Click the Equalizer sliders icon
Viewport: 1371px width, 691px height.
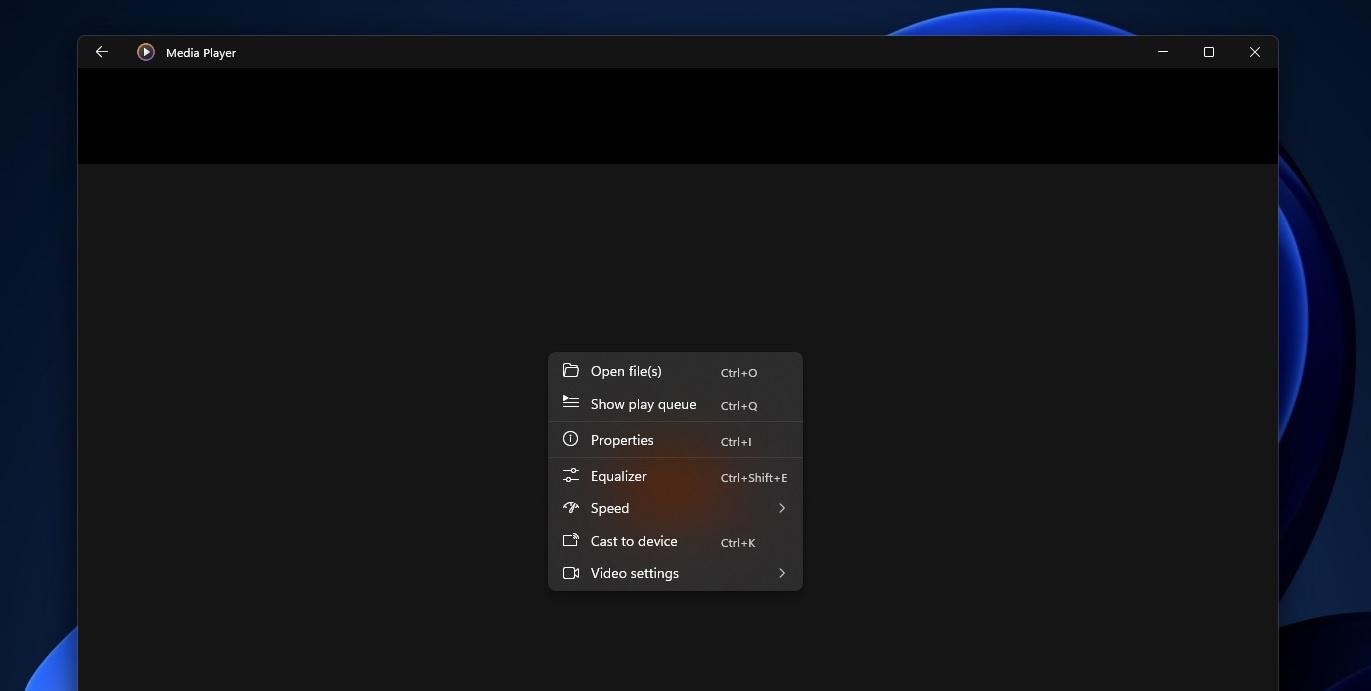coord(571,476)
